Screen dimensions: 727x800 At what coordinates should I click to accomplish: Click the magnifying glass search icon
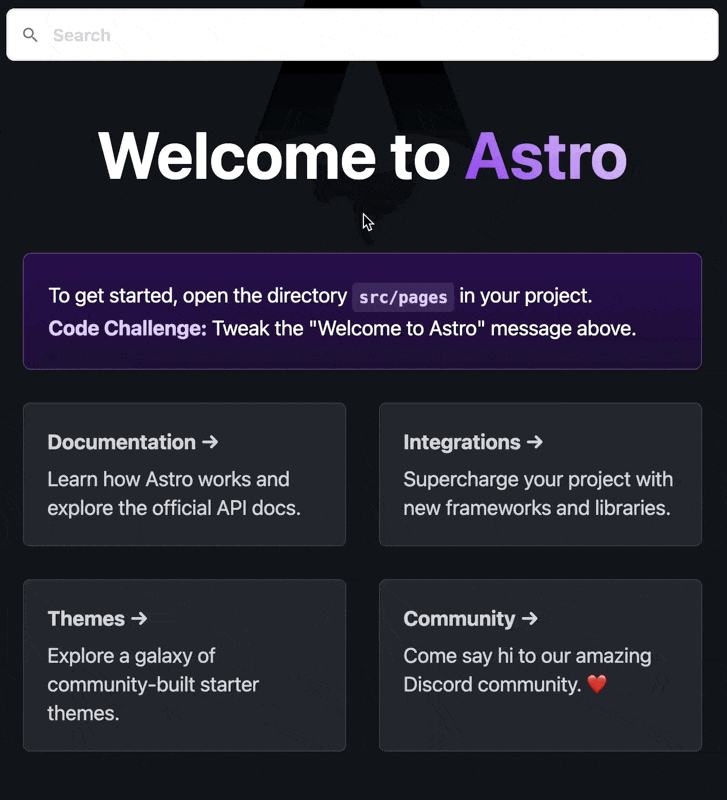coord(30,35)
